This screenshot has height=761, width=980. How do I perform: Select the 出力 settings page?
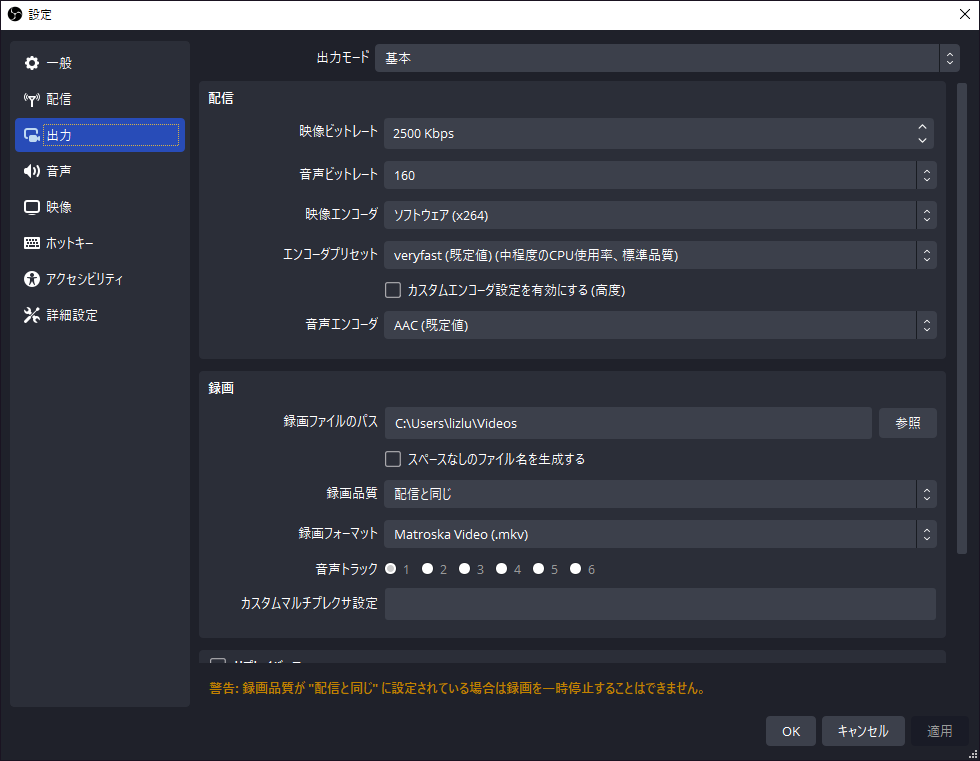[x=100, y=135]
